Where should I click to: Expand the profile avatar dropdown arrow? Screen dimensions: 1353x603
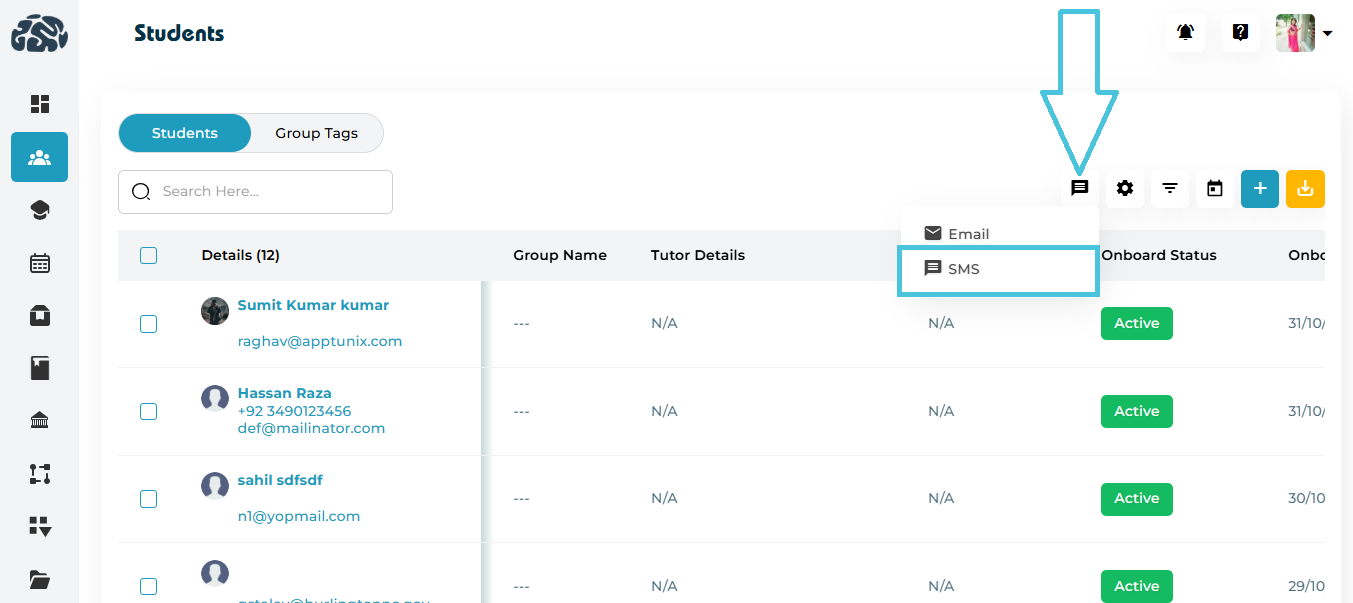1327,34
